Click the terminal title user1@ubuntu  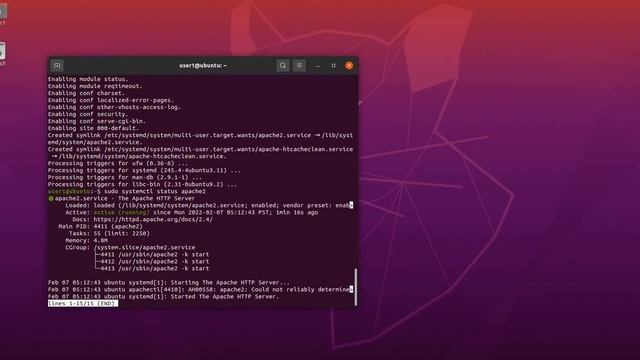click(x=203, y=65)
